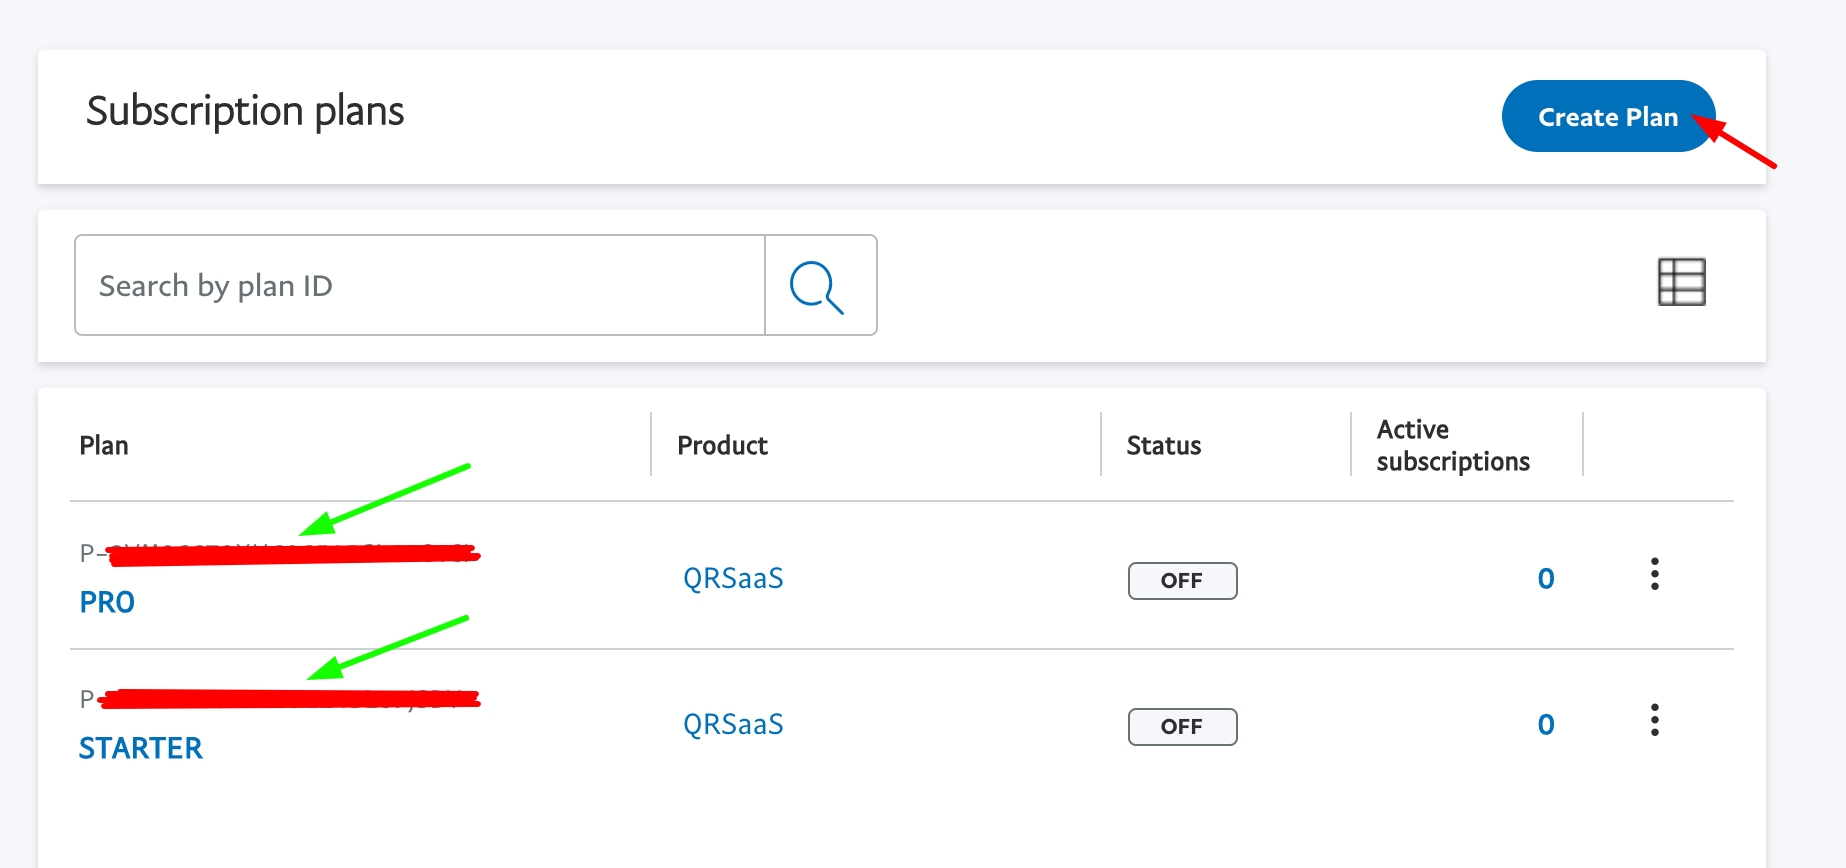View active subscriptions count for PRO plan

coord(1545,578)
